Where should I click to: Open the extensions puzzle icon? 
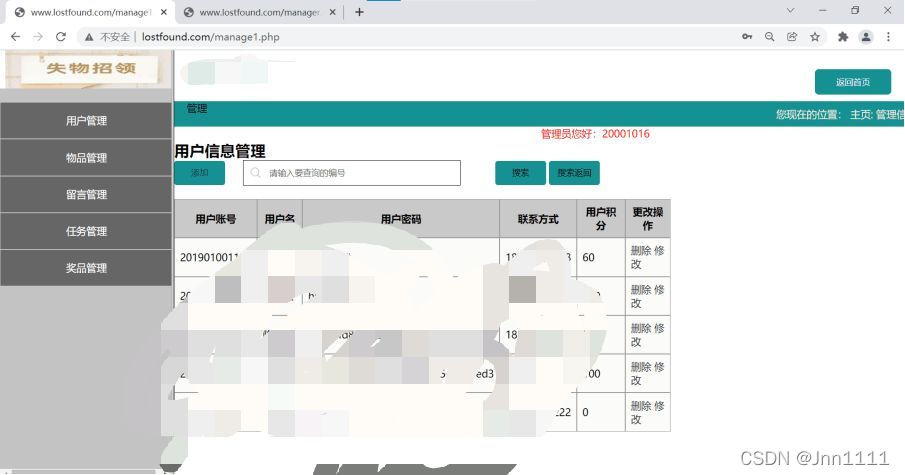coord(843,37)
